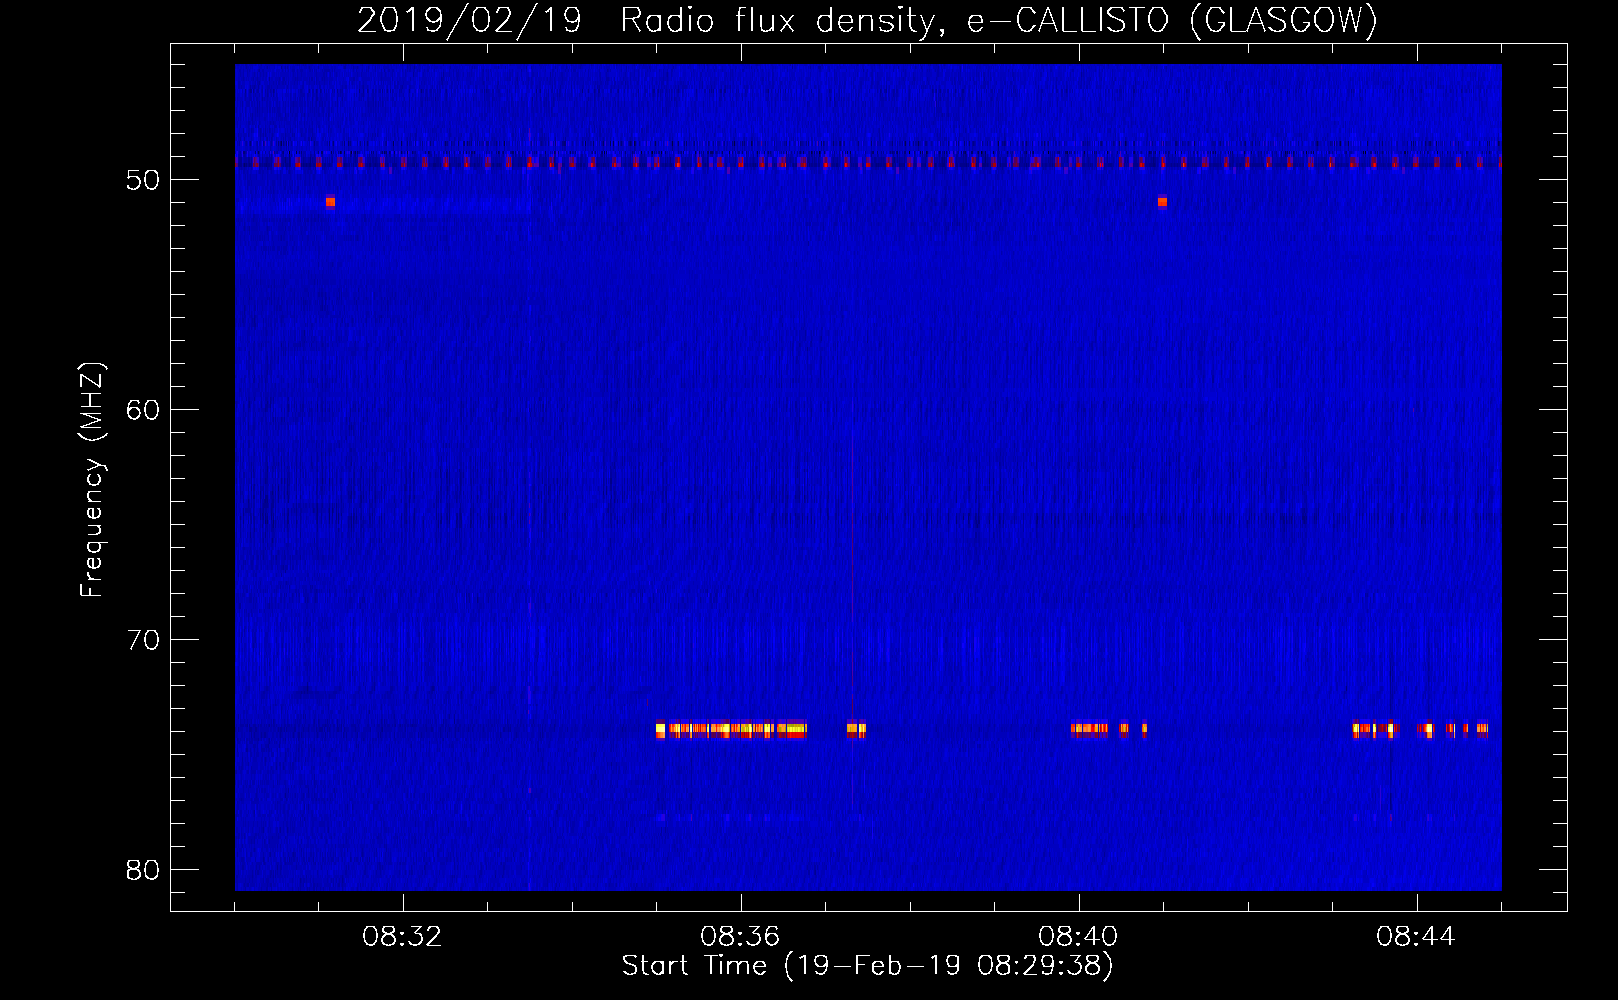Image resolution: width=1618 pixels, height=1000 pixels.
Task: Click the 60 frequency tick label
Action: tap(143, 410)
